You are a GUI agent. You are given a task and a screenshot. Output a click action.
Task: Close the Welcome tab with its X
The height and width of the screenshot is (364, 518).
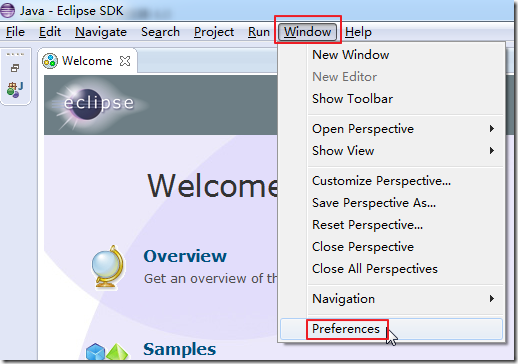pos(125,61)
